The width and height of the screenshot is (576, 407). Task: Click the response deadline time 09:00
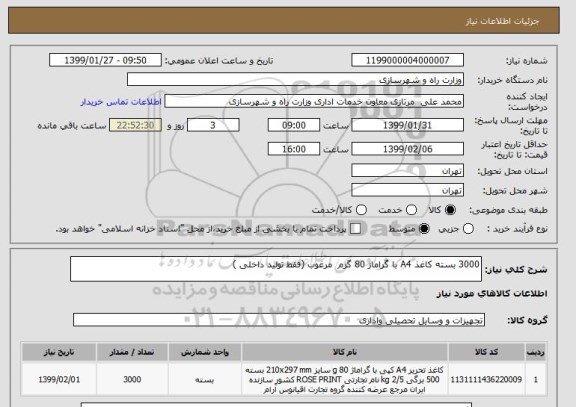pyautogui.click(x=294, y=125)
